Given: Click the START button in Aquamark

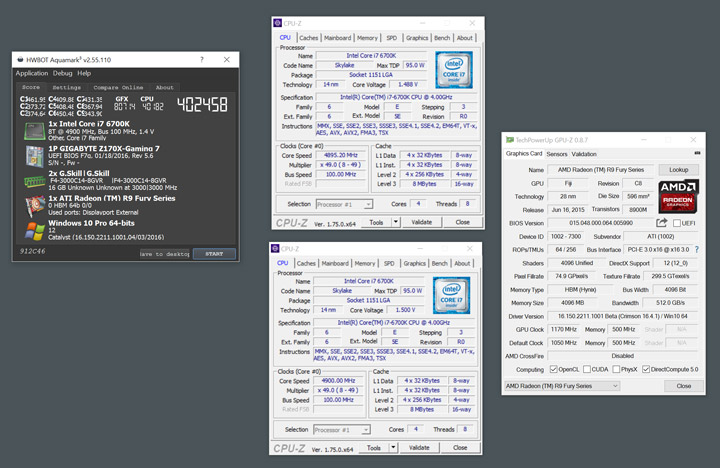Looking at the screenshot, I should click(214, 254).
